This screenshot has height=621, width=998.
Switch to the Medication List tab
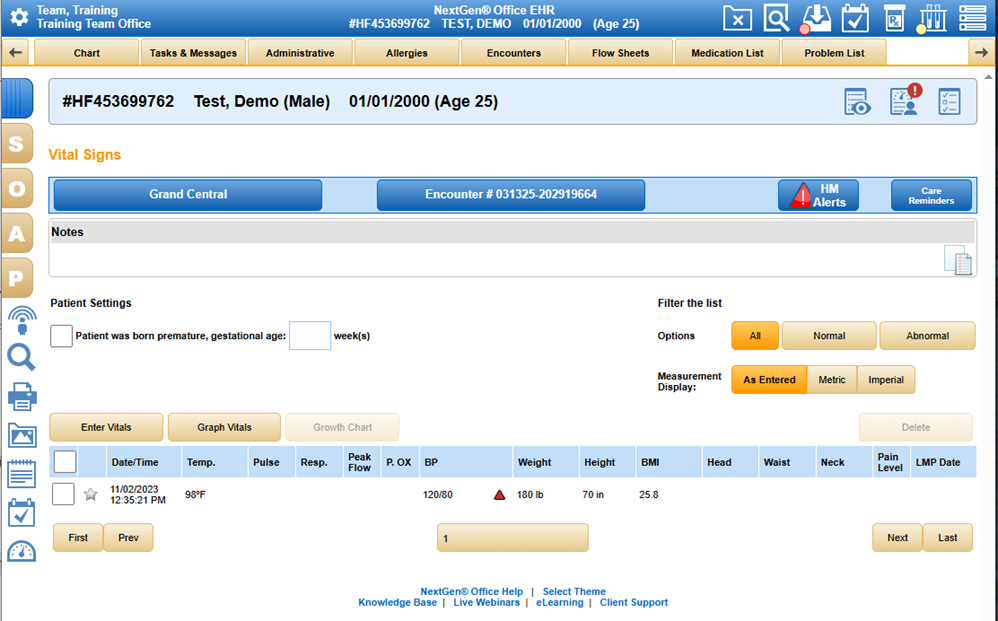727,53
